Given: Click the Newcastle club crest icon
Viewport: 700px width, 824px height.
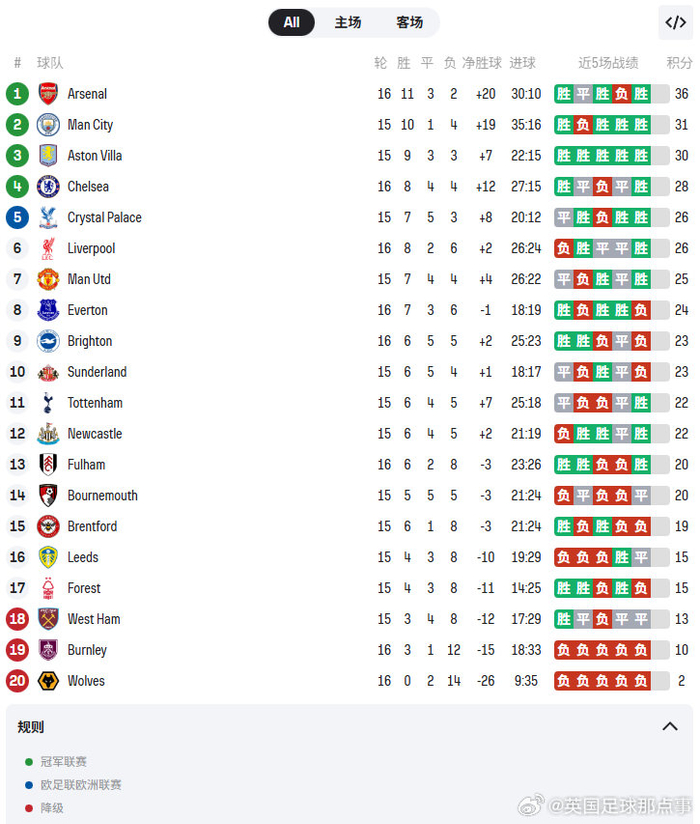Looking at the screenshot, I should tap(48, 434).
